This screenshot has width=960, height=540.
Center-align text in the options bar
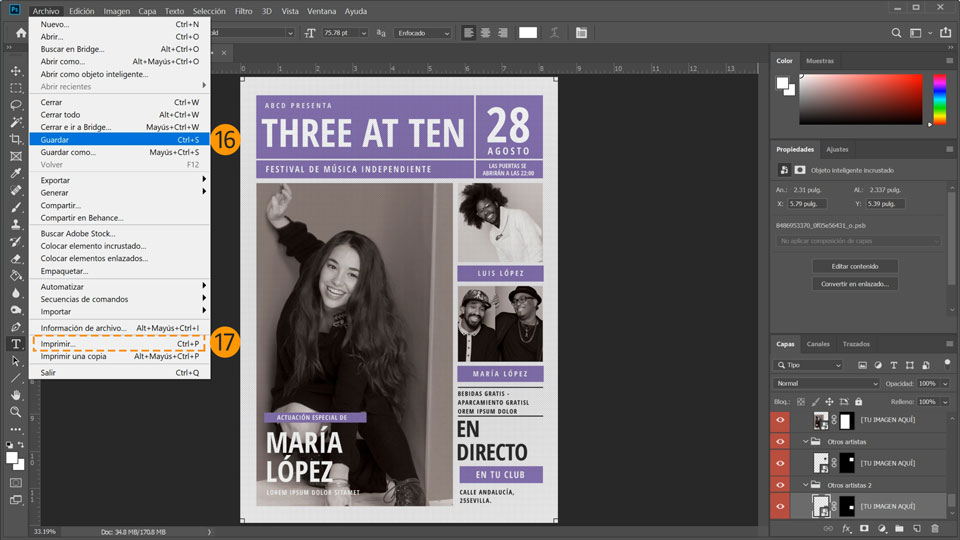click(x=485, y=33)
